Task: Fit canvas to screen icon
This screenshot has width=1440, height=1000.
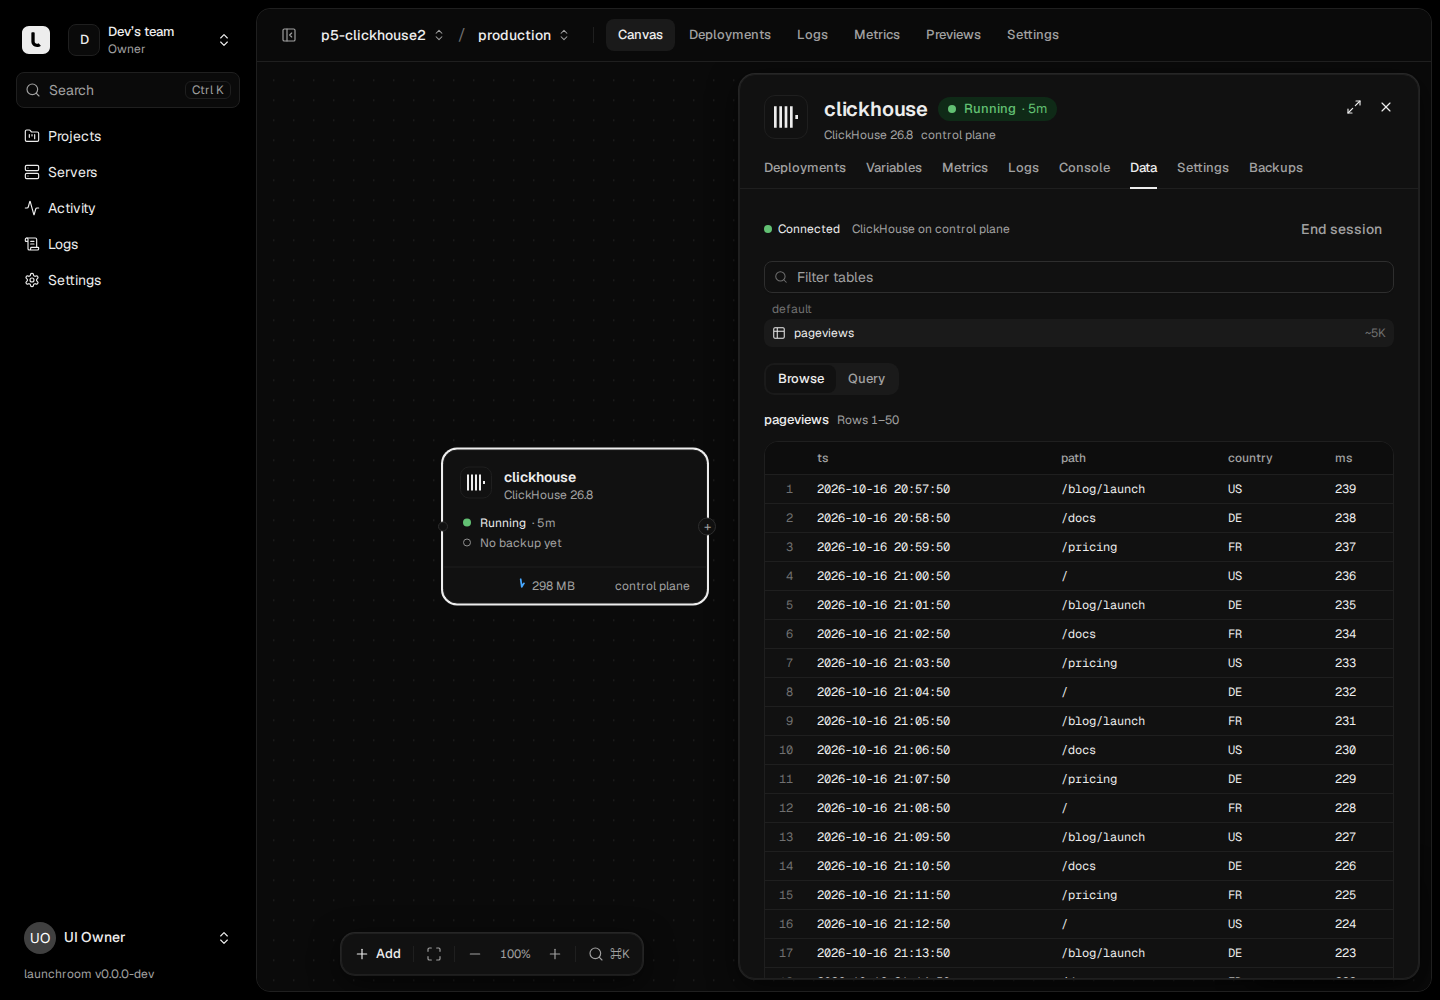Action: [434, 954]
